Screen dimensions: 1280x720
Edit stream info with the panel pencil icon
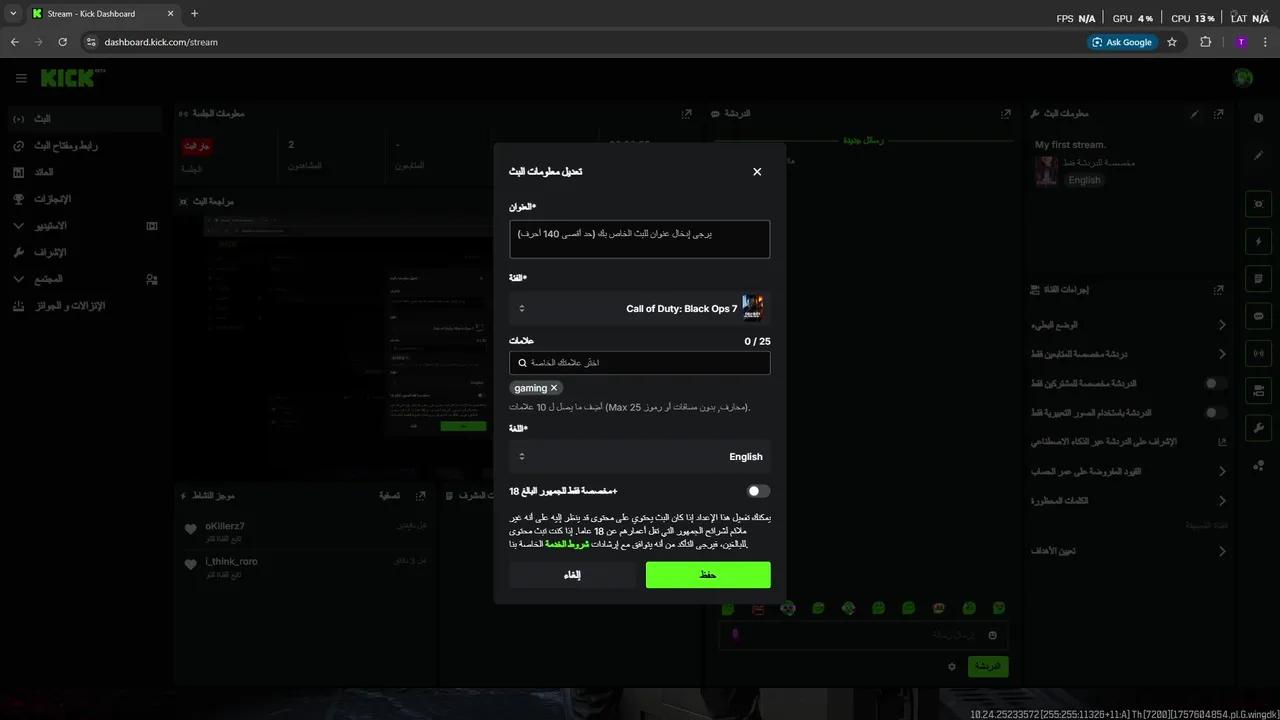point(1194,114)
